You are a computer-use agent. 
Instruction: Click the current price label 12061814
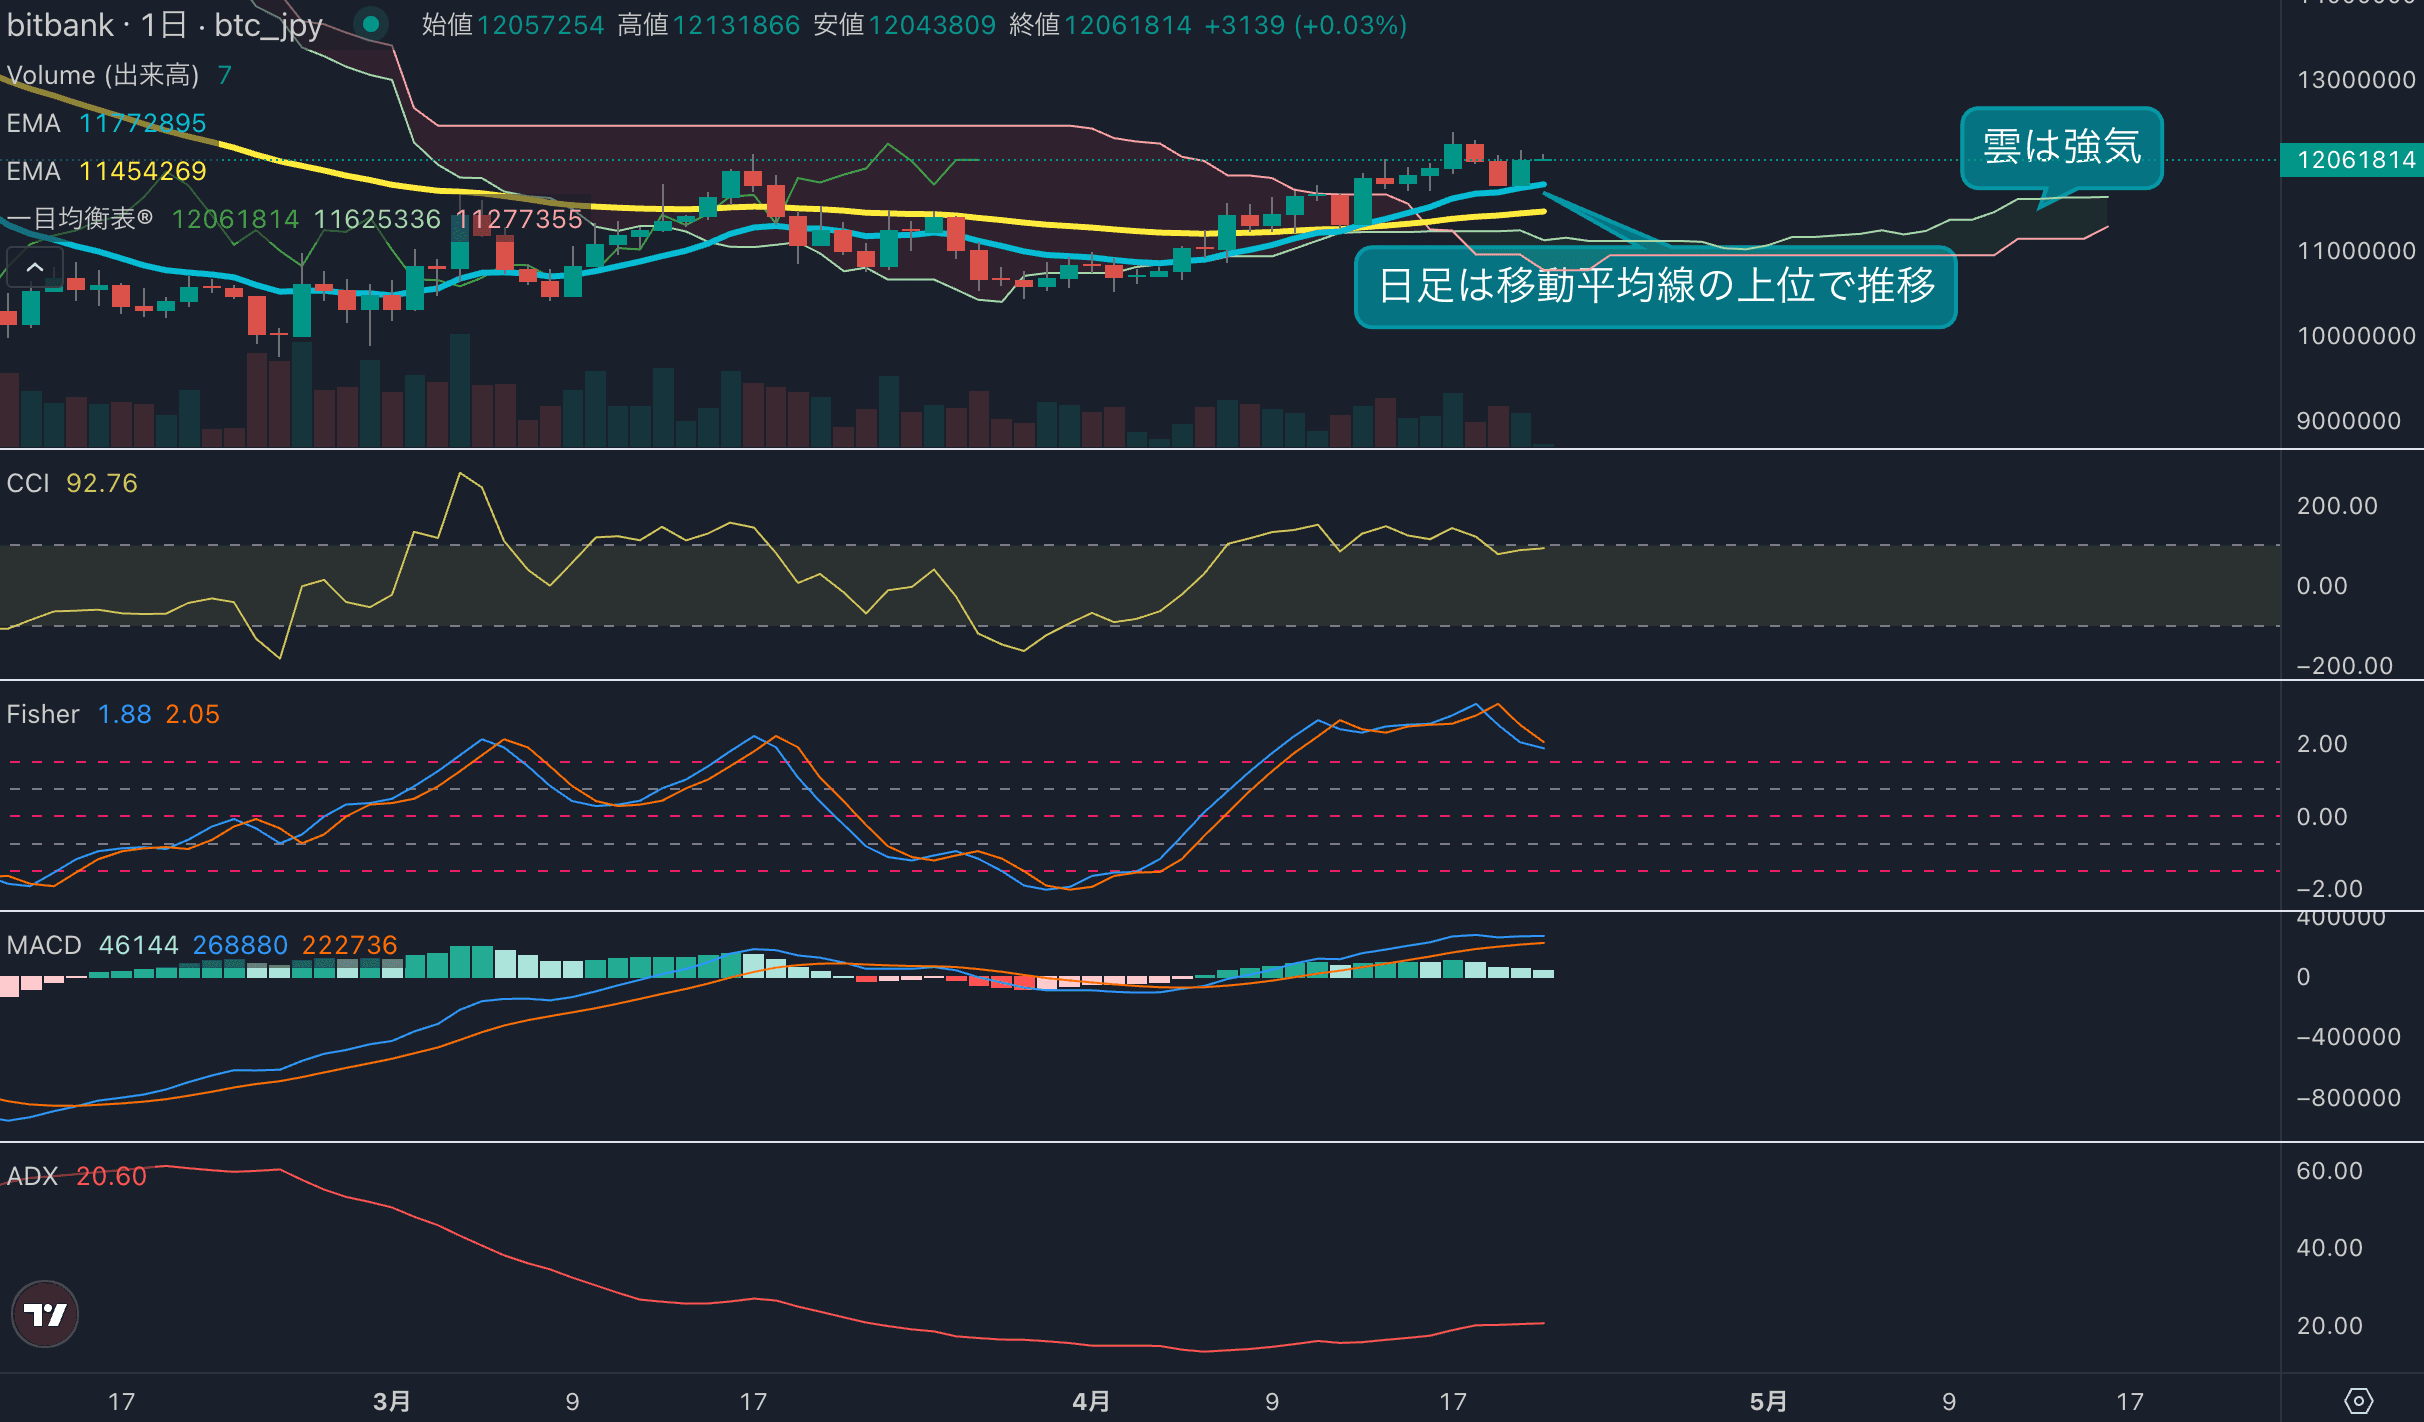pyautogui.click(x=2355, y=160)
